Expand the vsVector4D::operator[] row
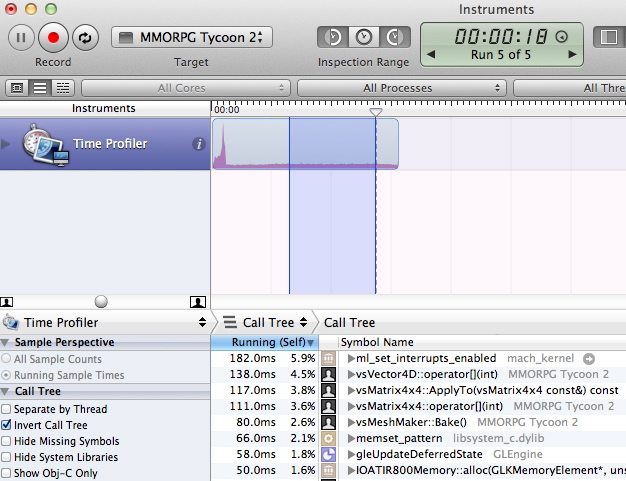The width and height of the screenshot is (626, 481). (351, 374)
